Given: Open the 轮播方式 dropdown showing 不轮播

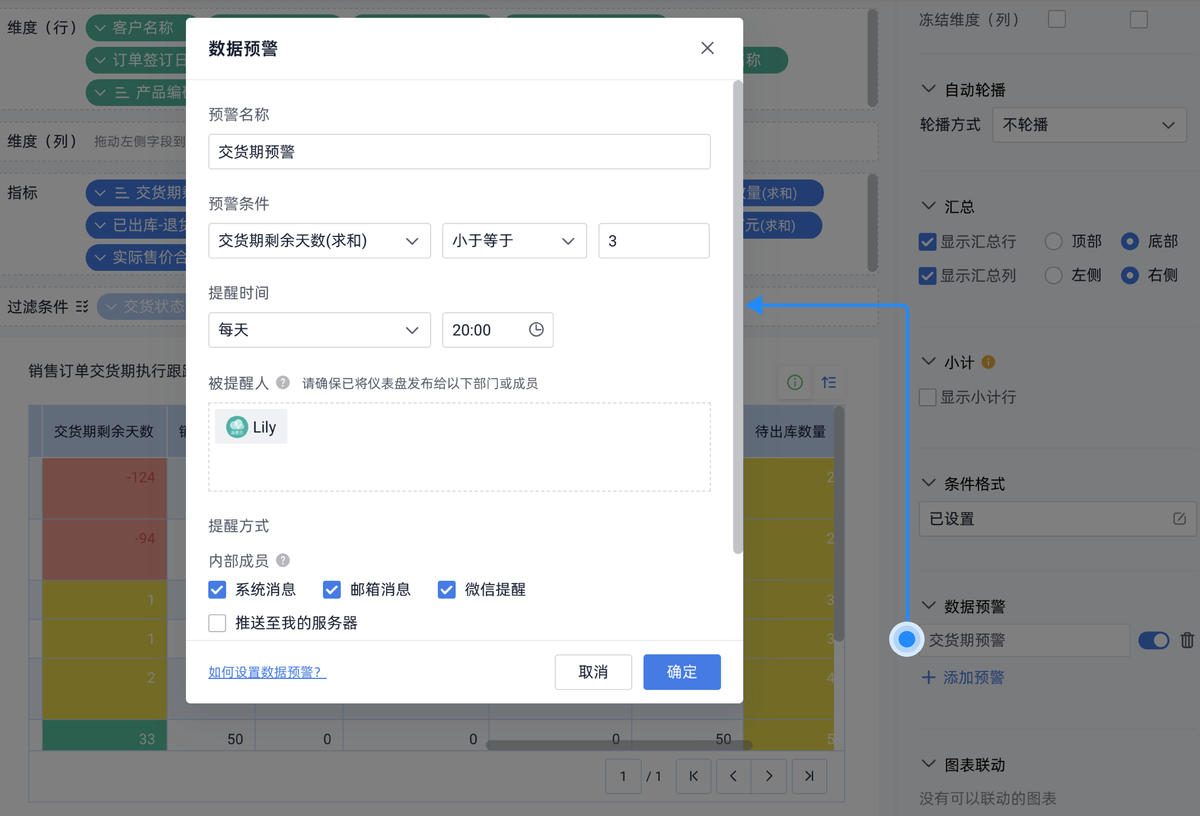Looking at the screenshot, I should 1089,124.
